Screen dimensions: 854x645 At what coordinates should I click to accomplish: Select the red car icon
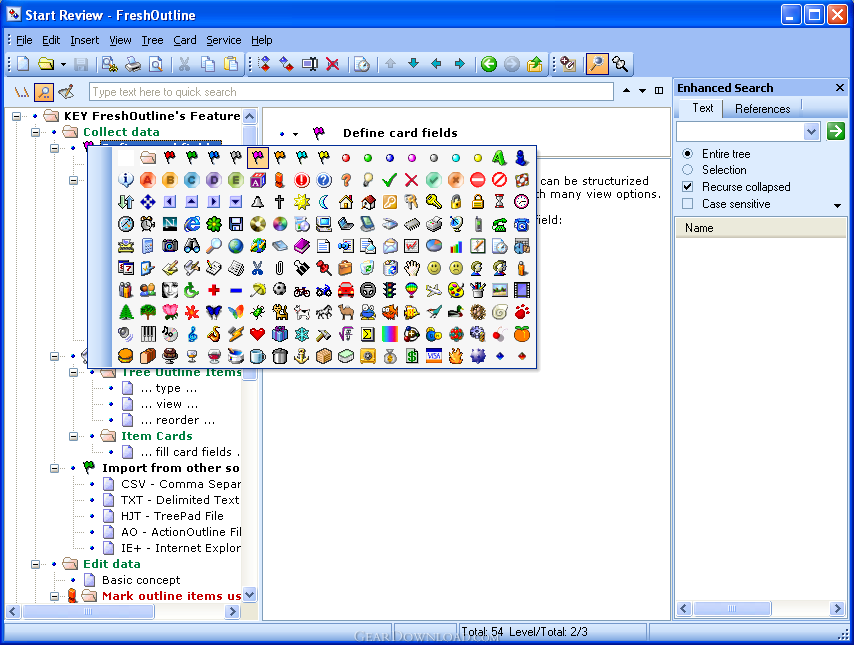click(346, 290)
